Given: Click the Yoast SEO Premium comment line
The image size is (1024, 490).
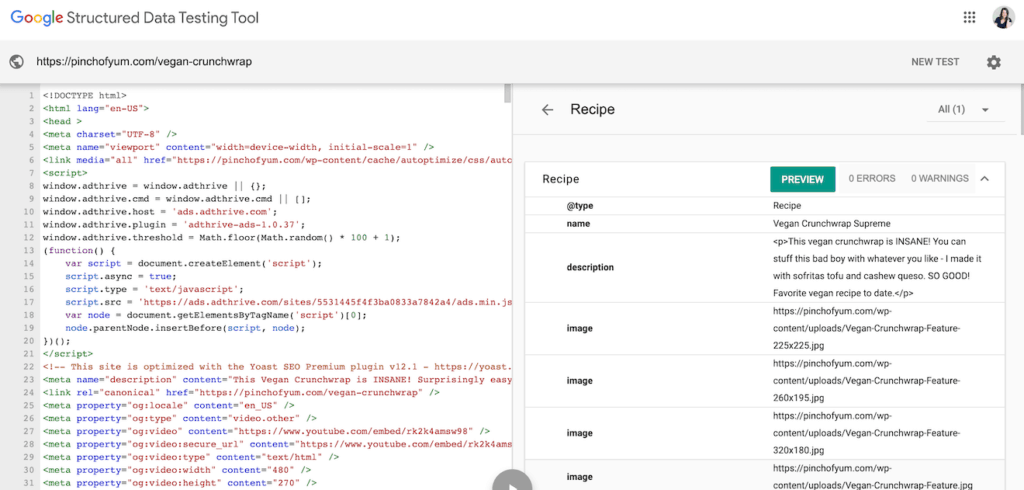Looking at the screenshot, I should click(277, 367).
